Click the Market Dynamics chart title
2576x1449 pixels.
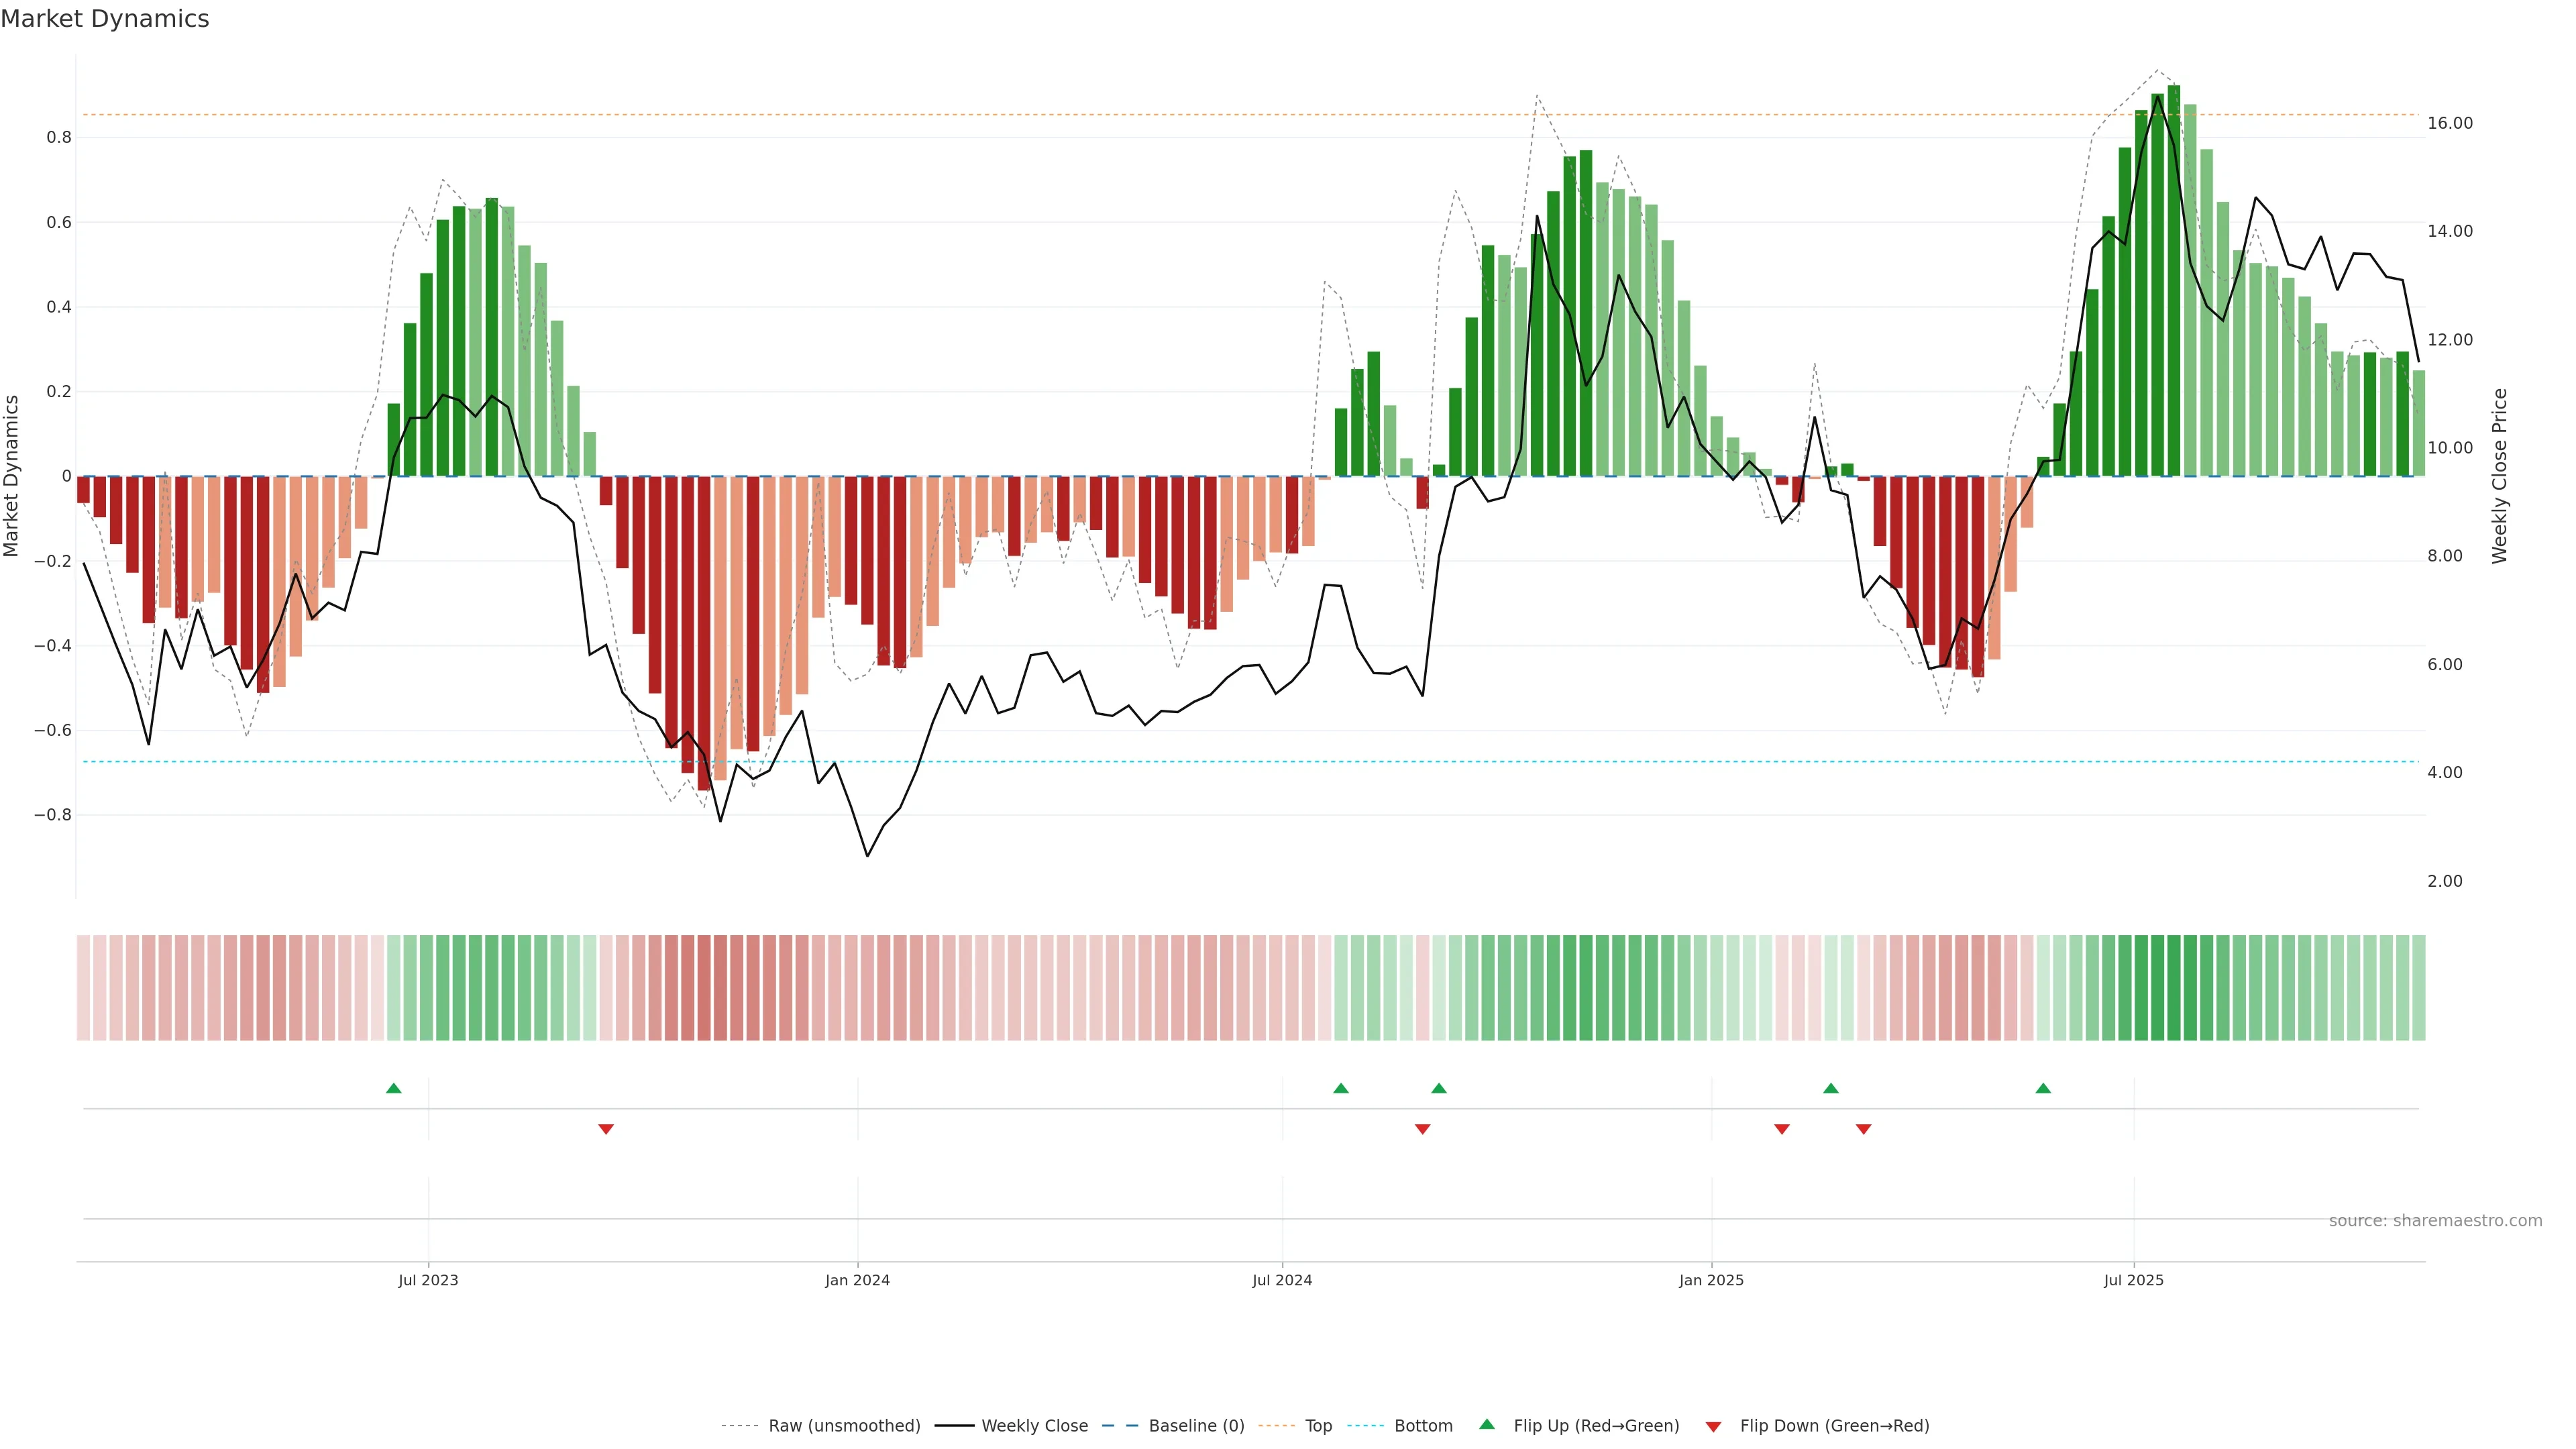(105, 19)
